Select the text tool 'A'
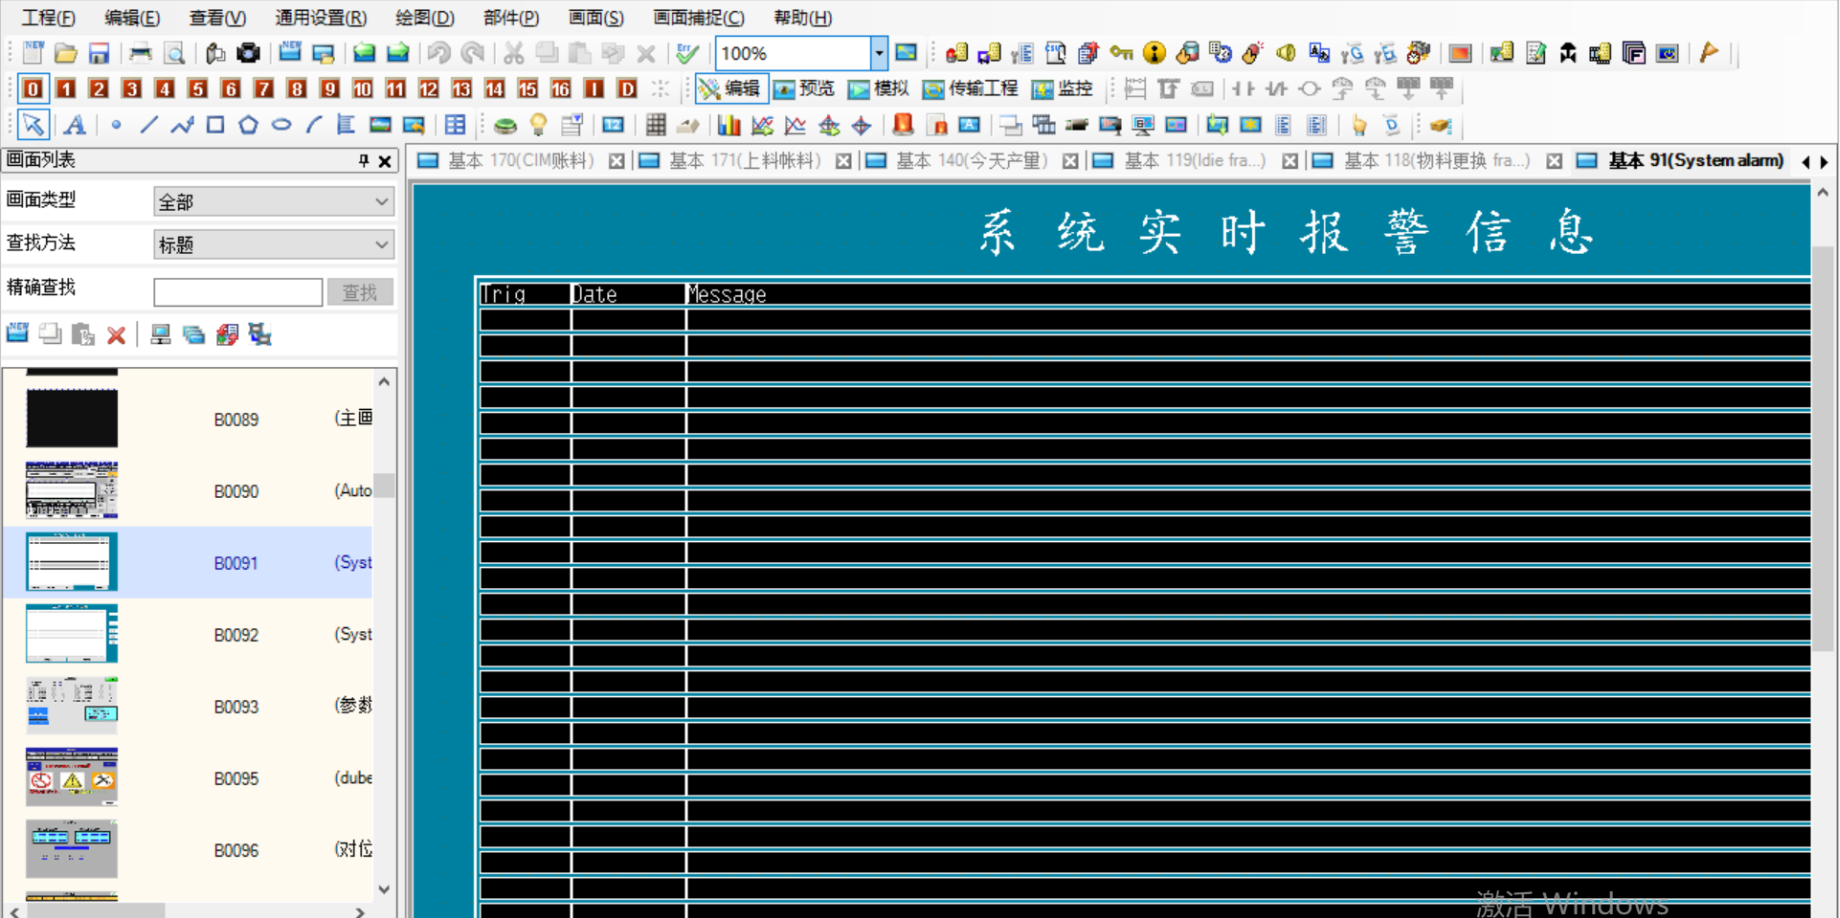1840x918 pixels. click(74, 125)
